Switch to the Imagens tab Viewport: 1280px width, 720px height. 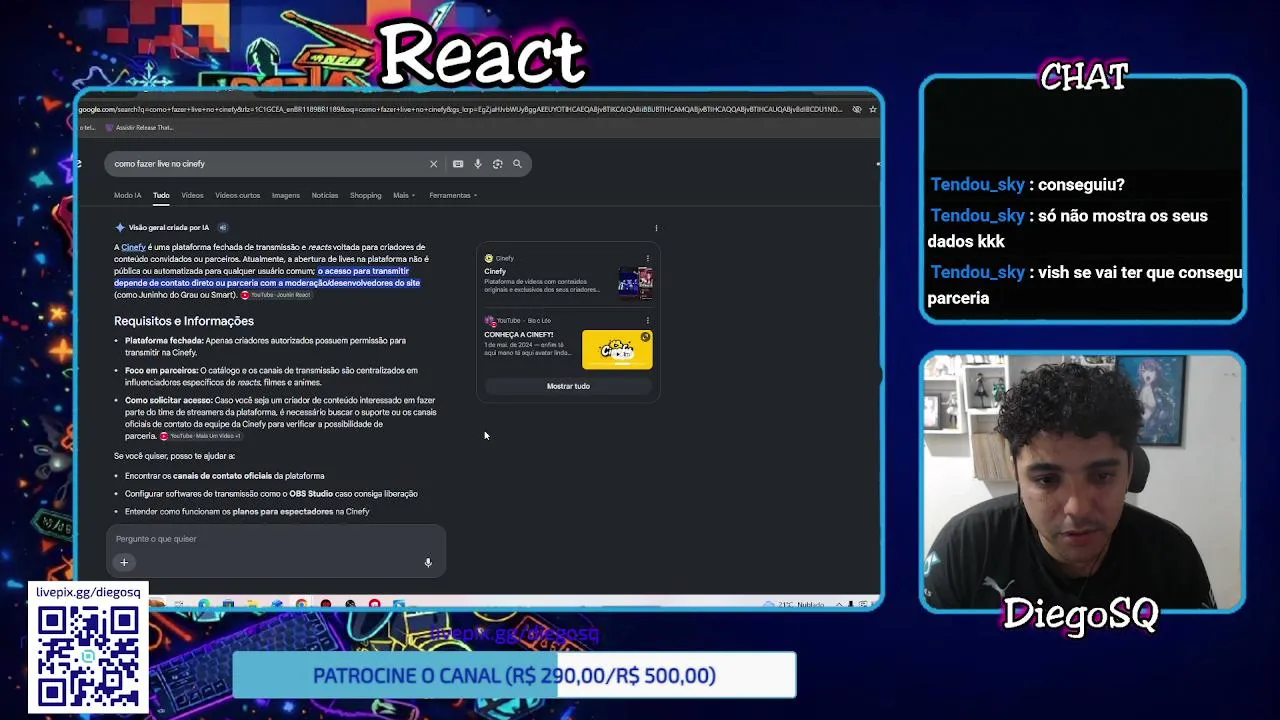(285, 195)
